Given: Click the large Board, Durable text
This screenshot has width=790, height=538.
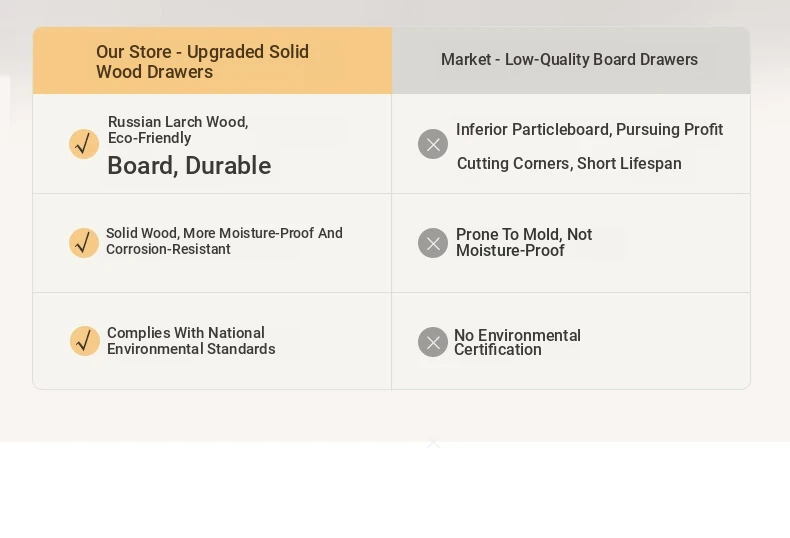Looking at the screenshot, I should click(189, 166).
